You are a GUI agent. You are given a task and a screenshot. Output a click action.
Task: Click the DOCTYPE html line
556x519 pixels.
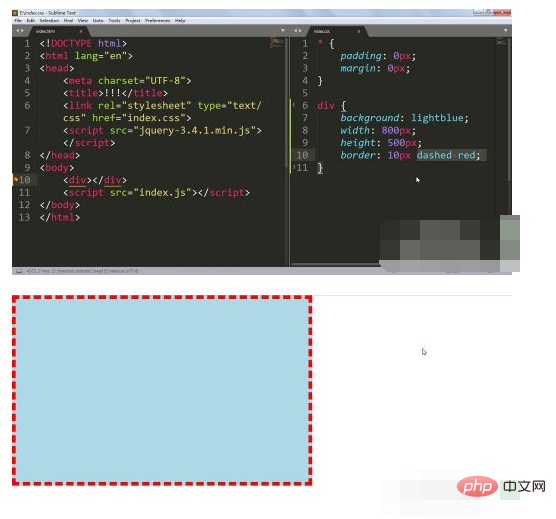click(x=83, y=44)
